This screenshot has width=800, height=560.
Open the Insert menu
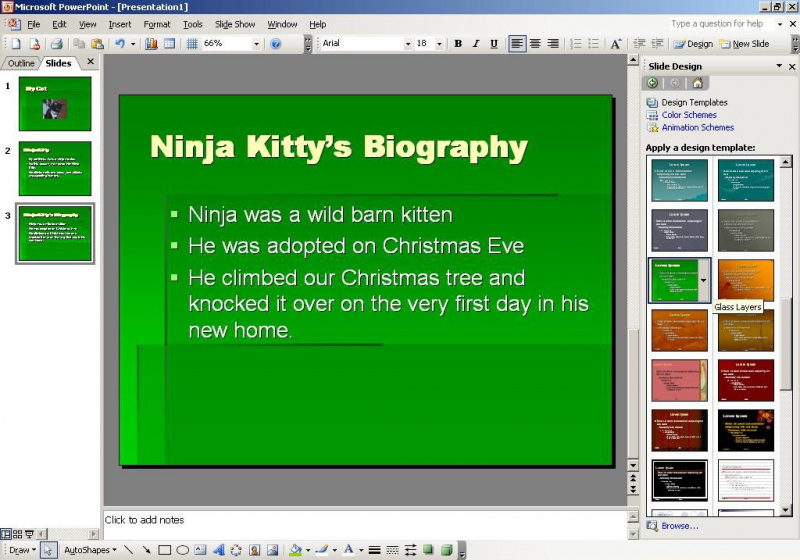click(120, 24)
